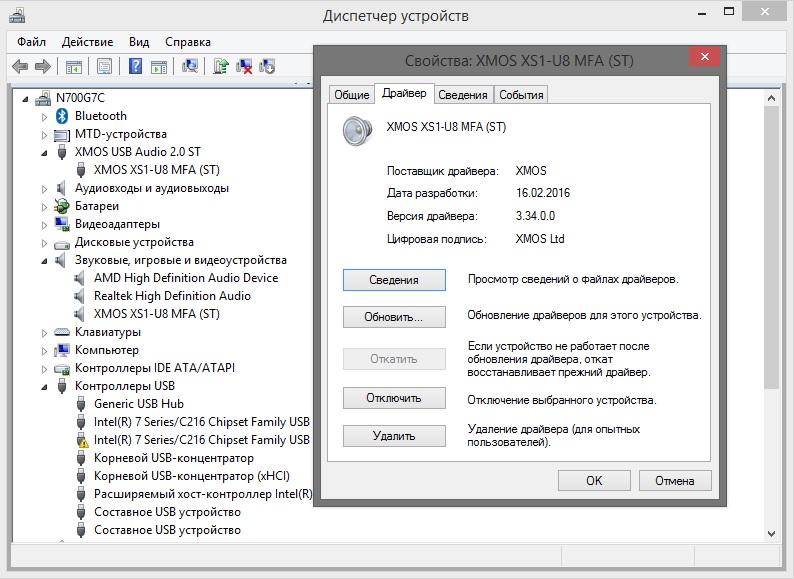Click the Device Manager title bar icon

click(x=17, y=16)
